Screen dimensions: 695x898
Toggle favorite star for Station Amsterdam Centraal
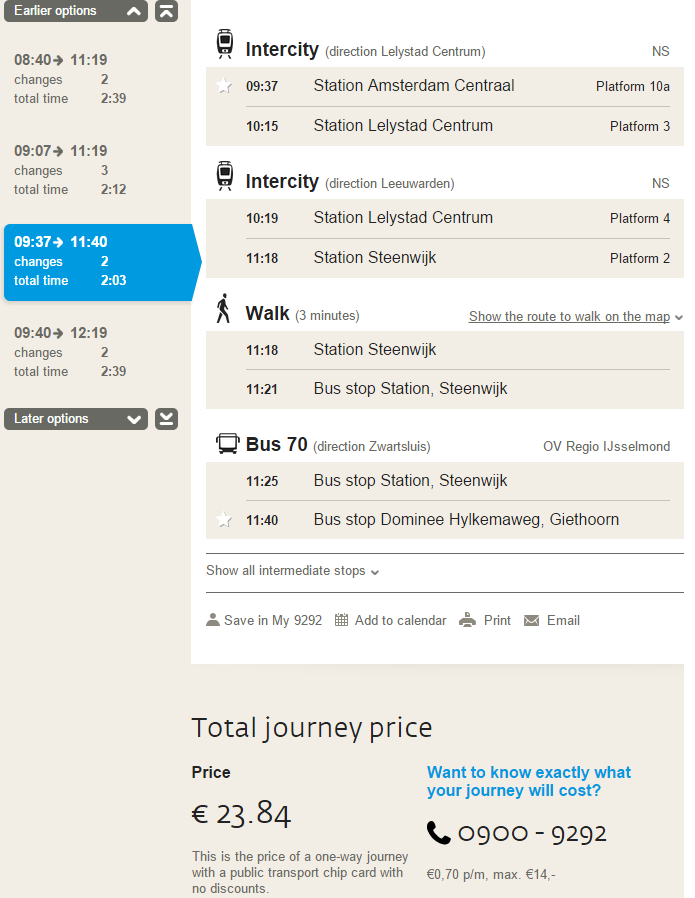(x=224, y=86)
